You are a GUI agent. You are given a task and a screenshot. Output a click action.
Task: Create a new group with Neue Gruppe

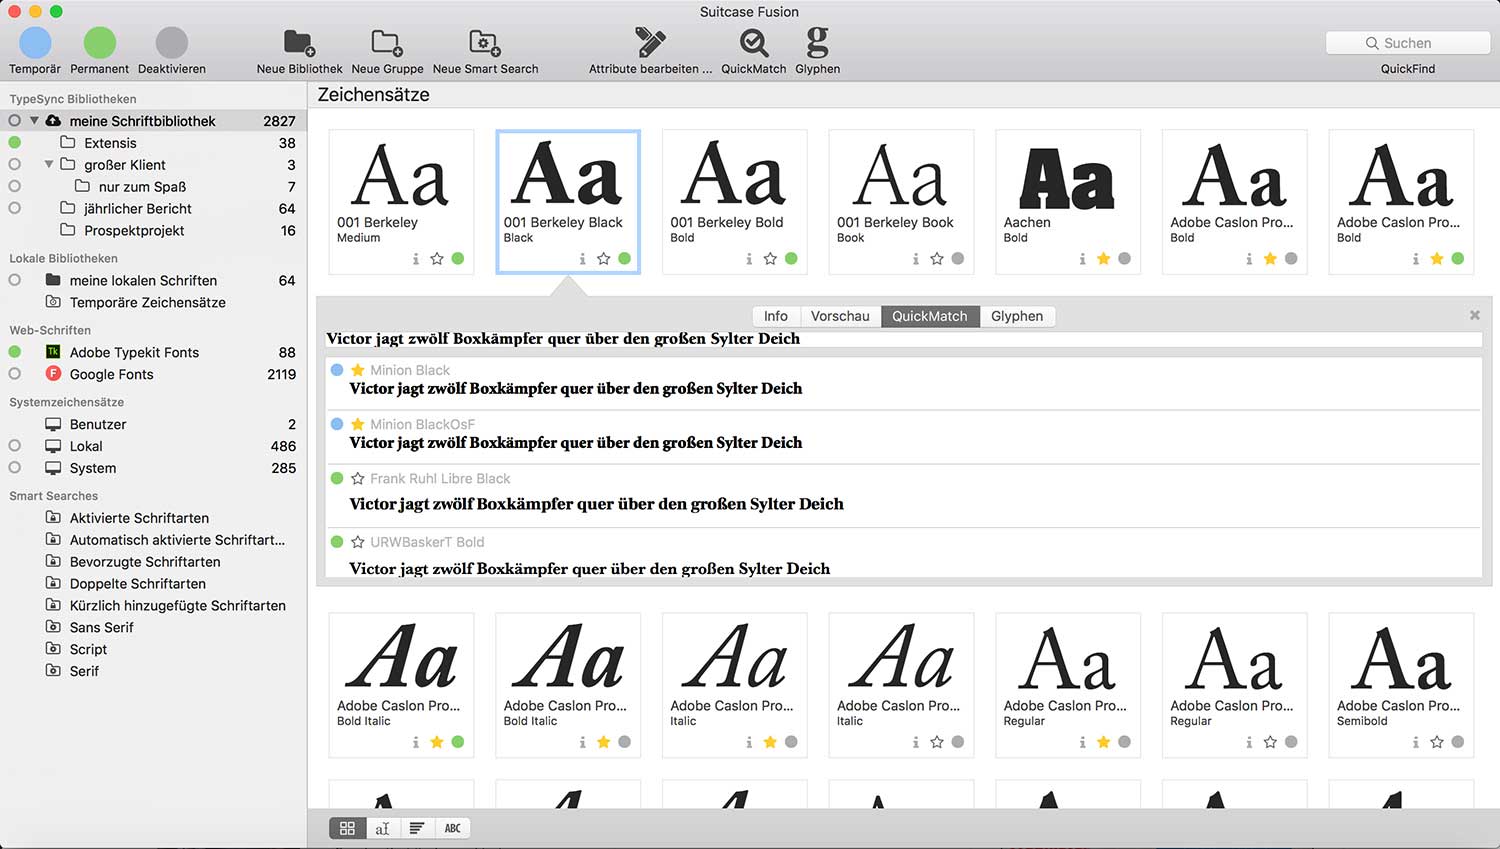(387, 44)
